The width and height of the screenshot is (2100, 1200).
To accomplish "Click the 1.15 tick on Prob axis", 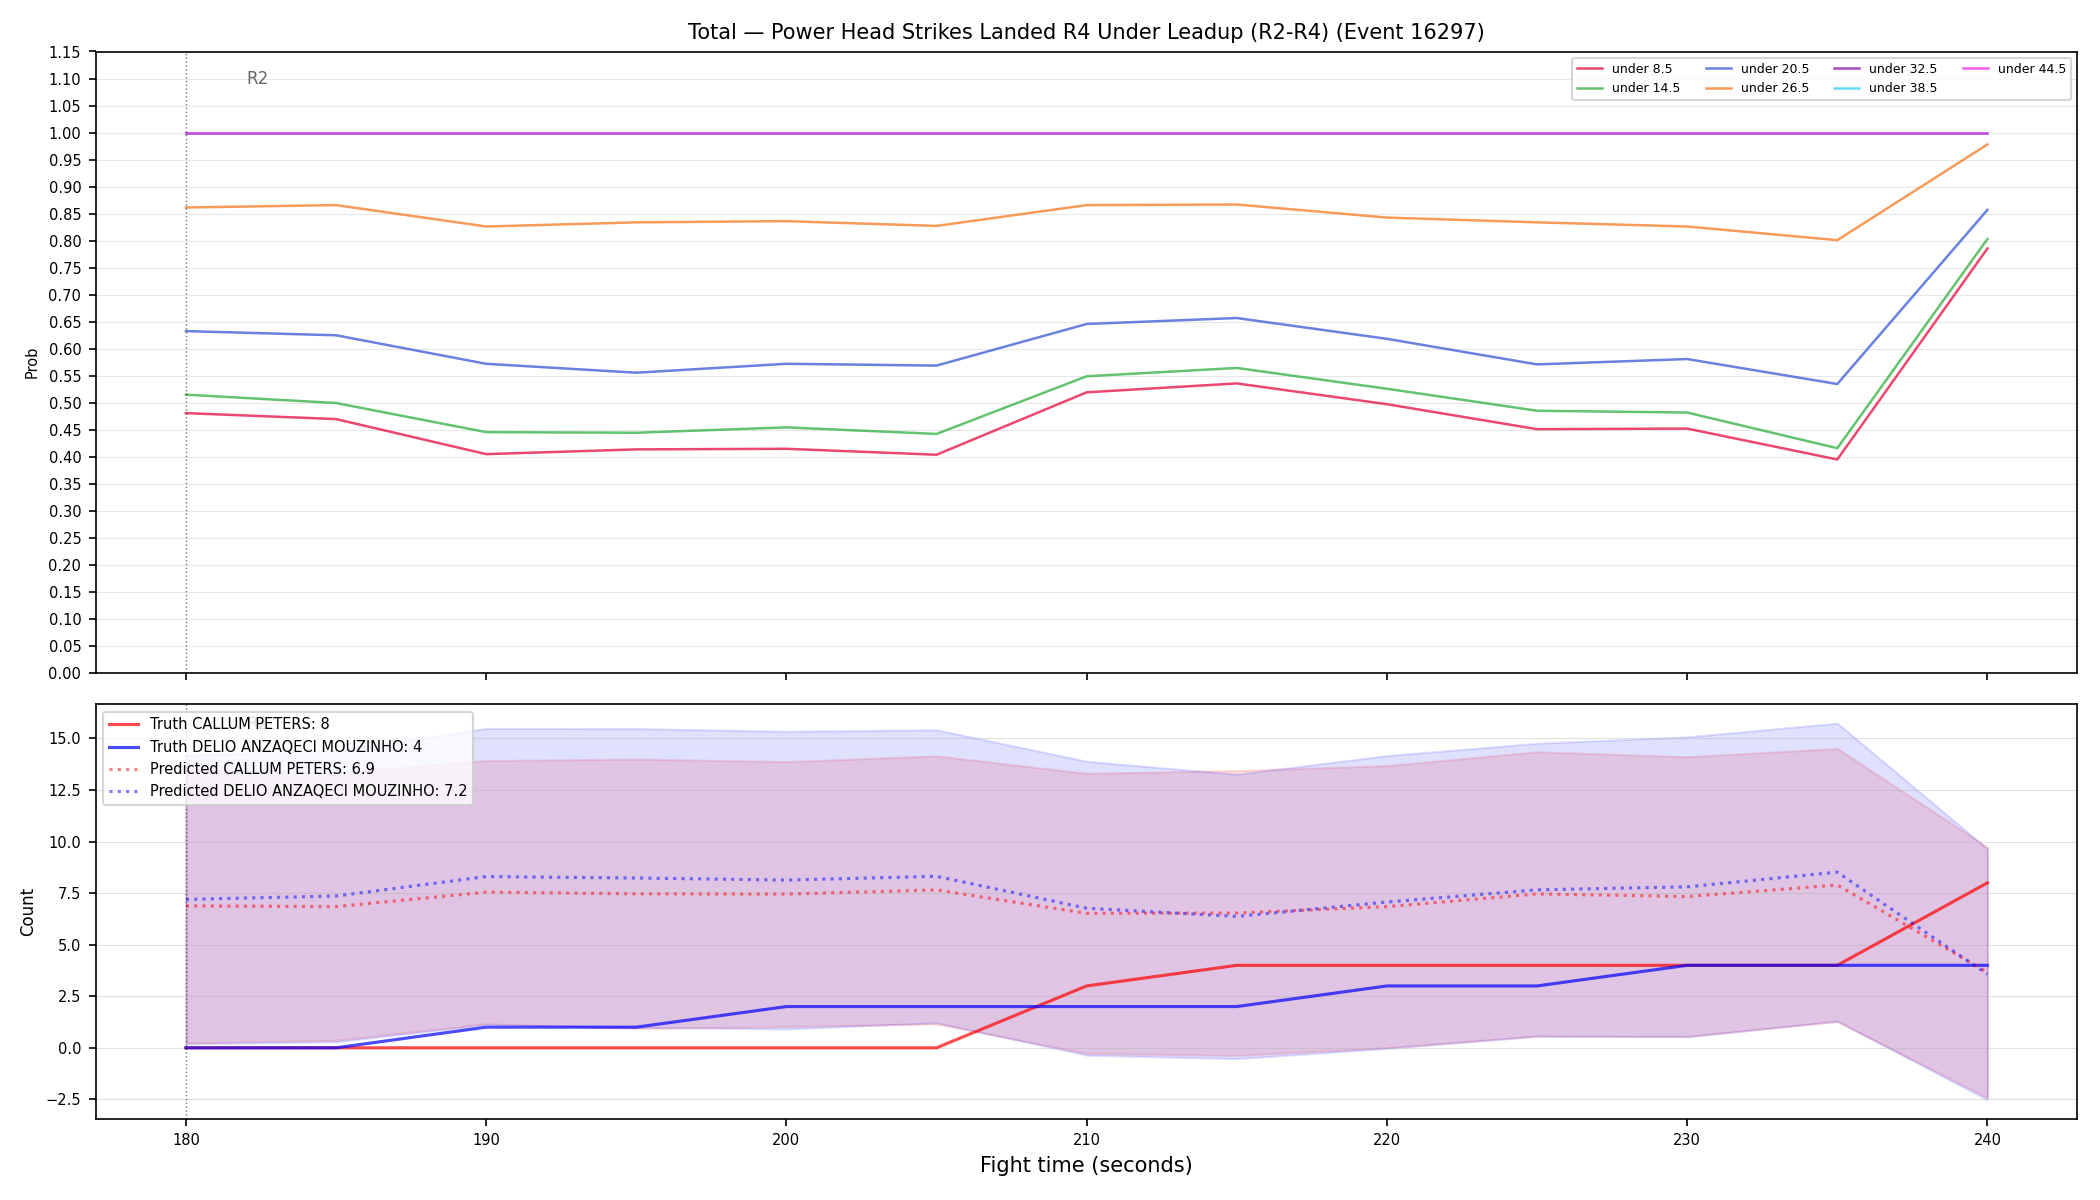I will (65, 52).
